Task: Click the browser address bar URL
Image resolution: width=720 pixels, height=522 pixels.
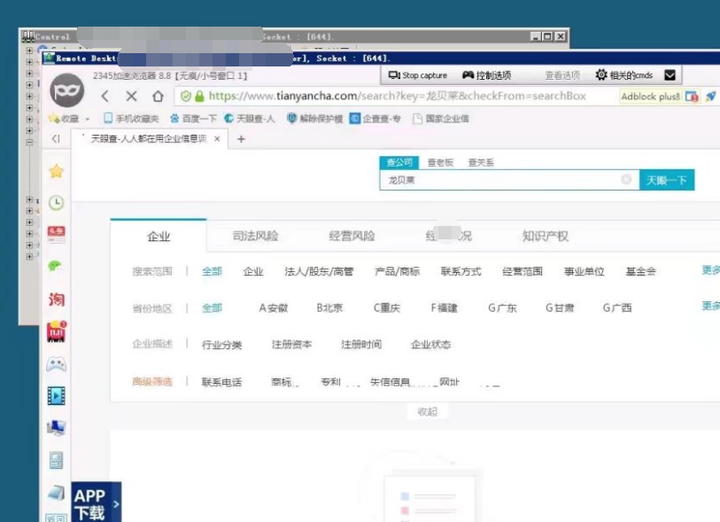Action: [x=397, y=96]
